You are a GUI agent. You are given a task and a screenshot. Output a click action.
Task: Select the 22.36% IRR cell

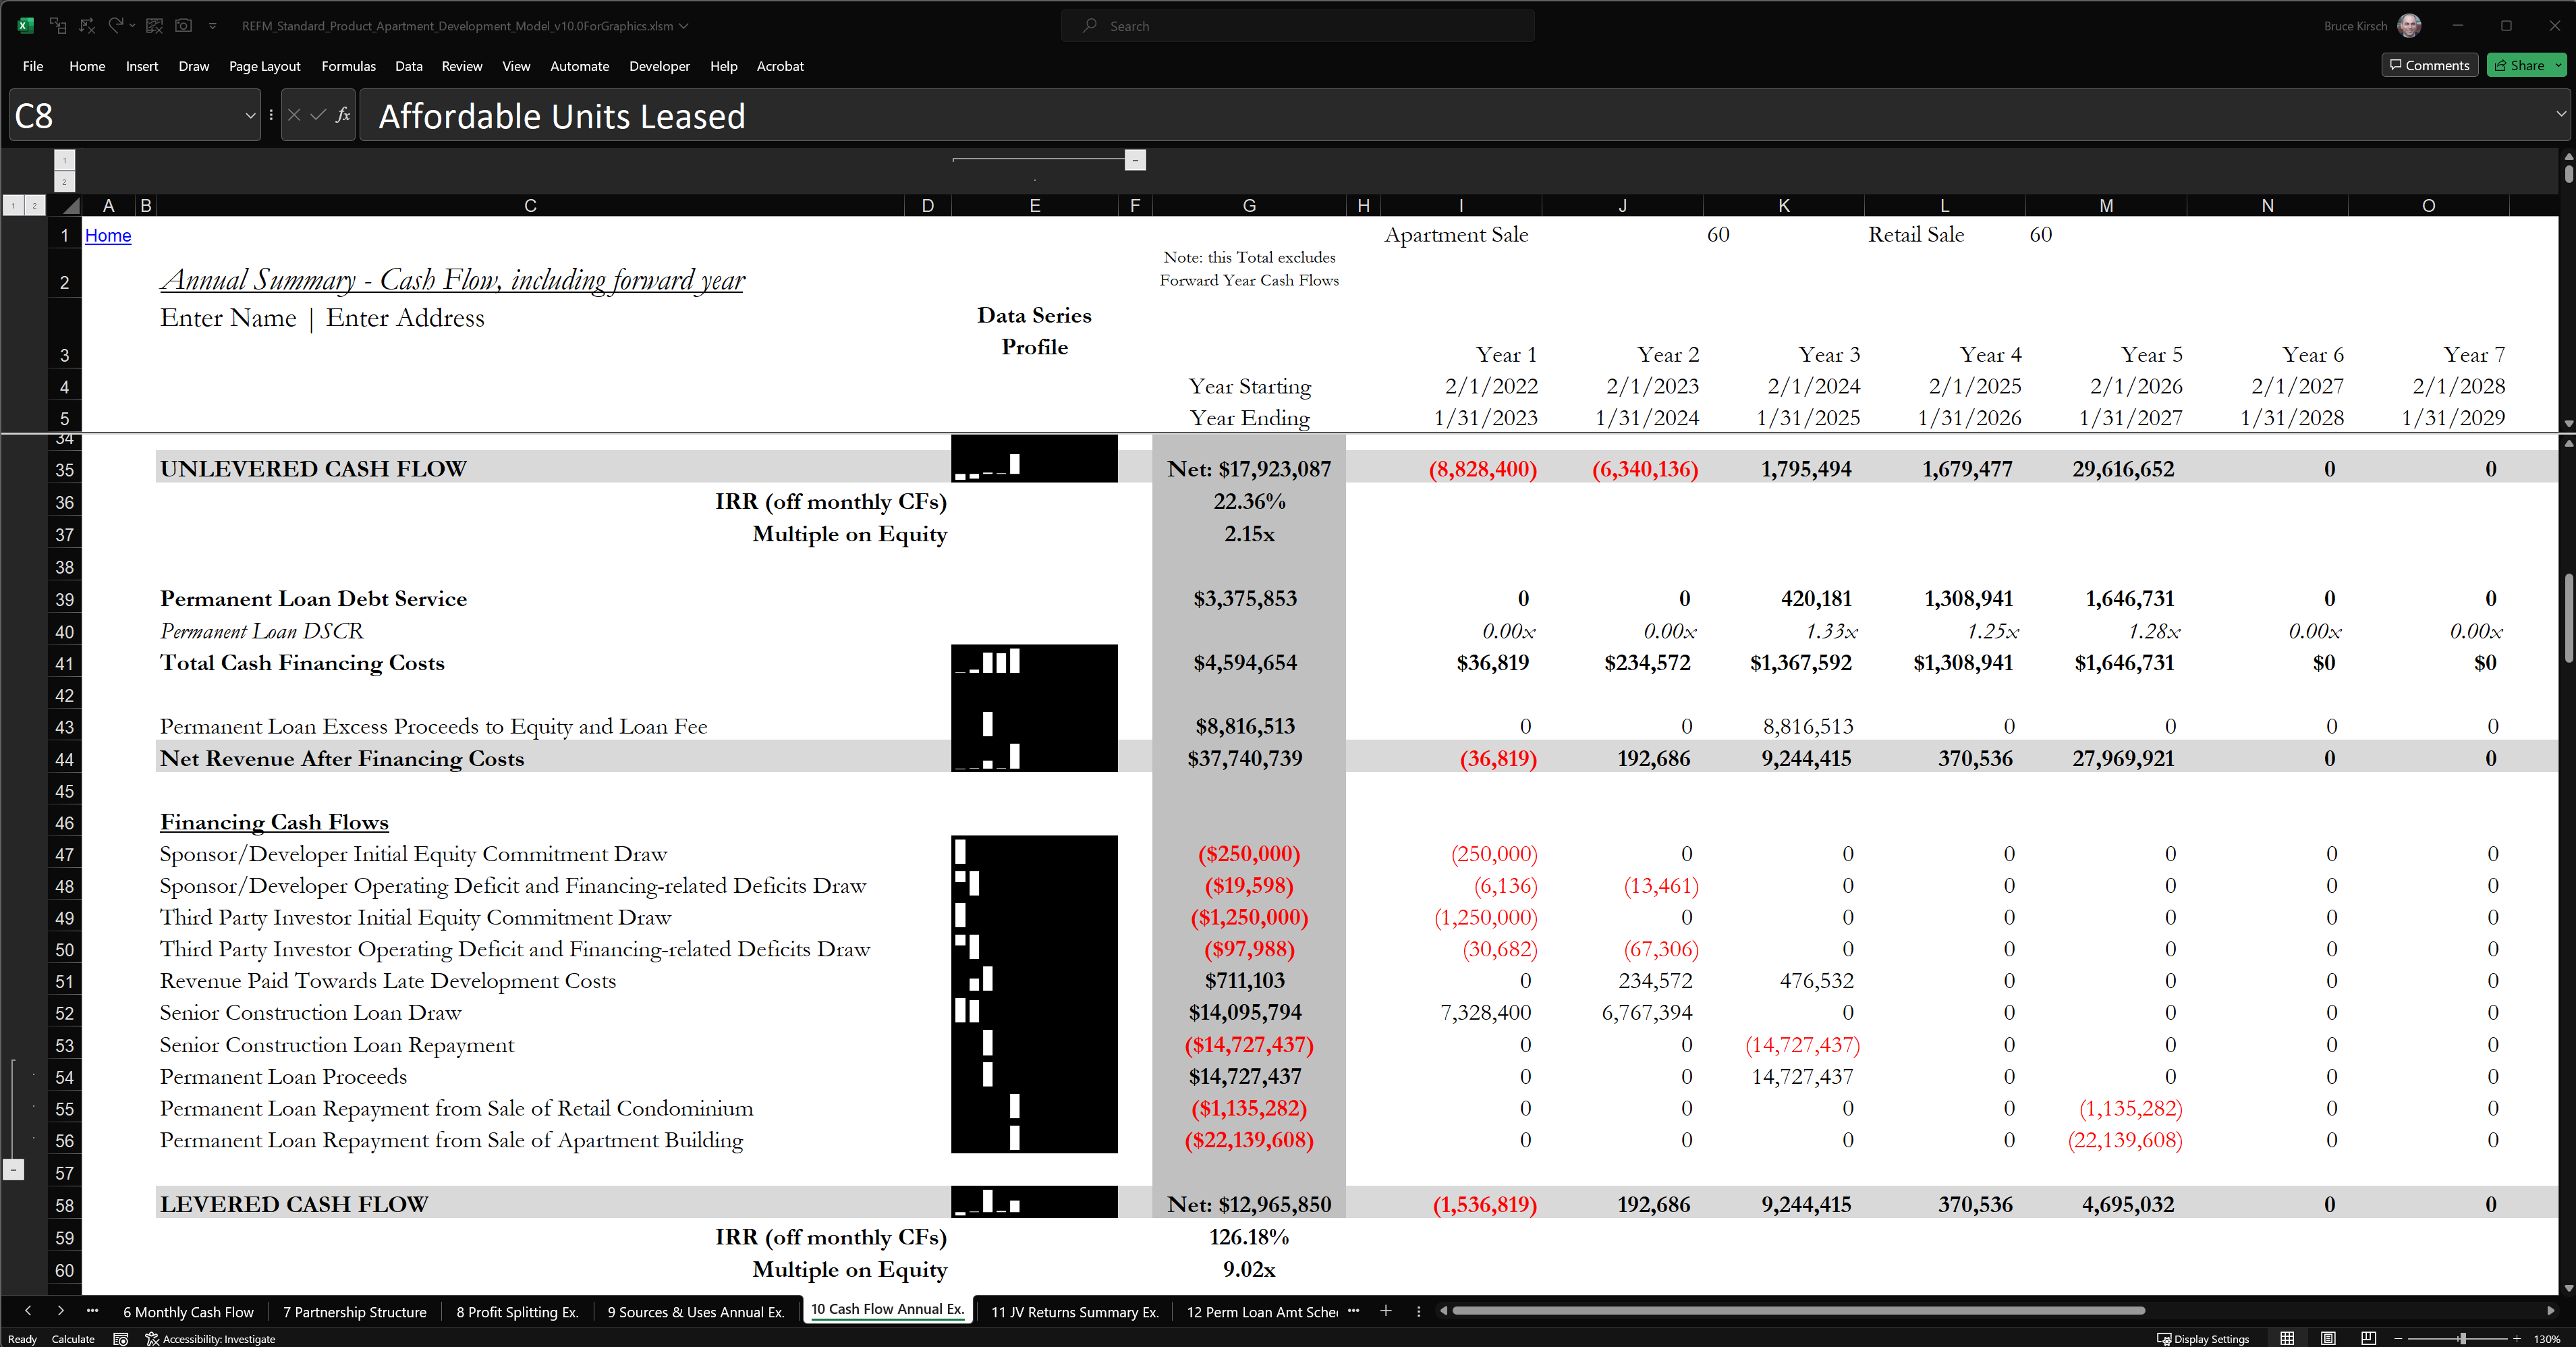point(1249,501)
